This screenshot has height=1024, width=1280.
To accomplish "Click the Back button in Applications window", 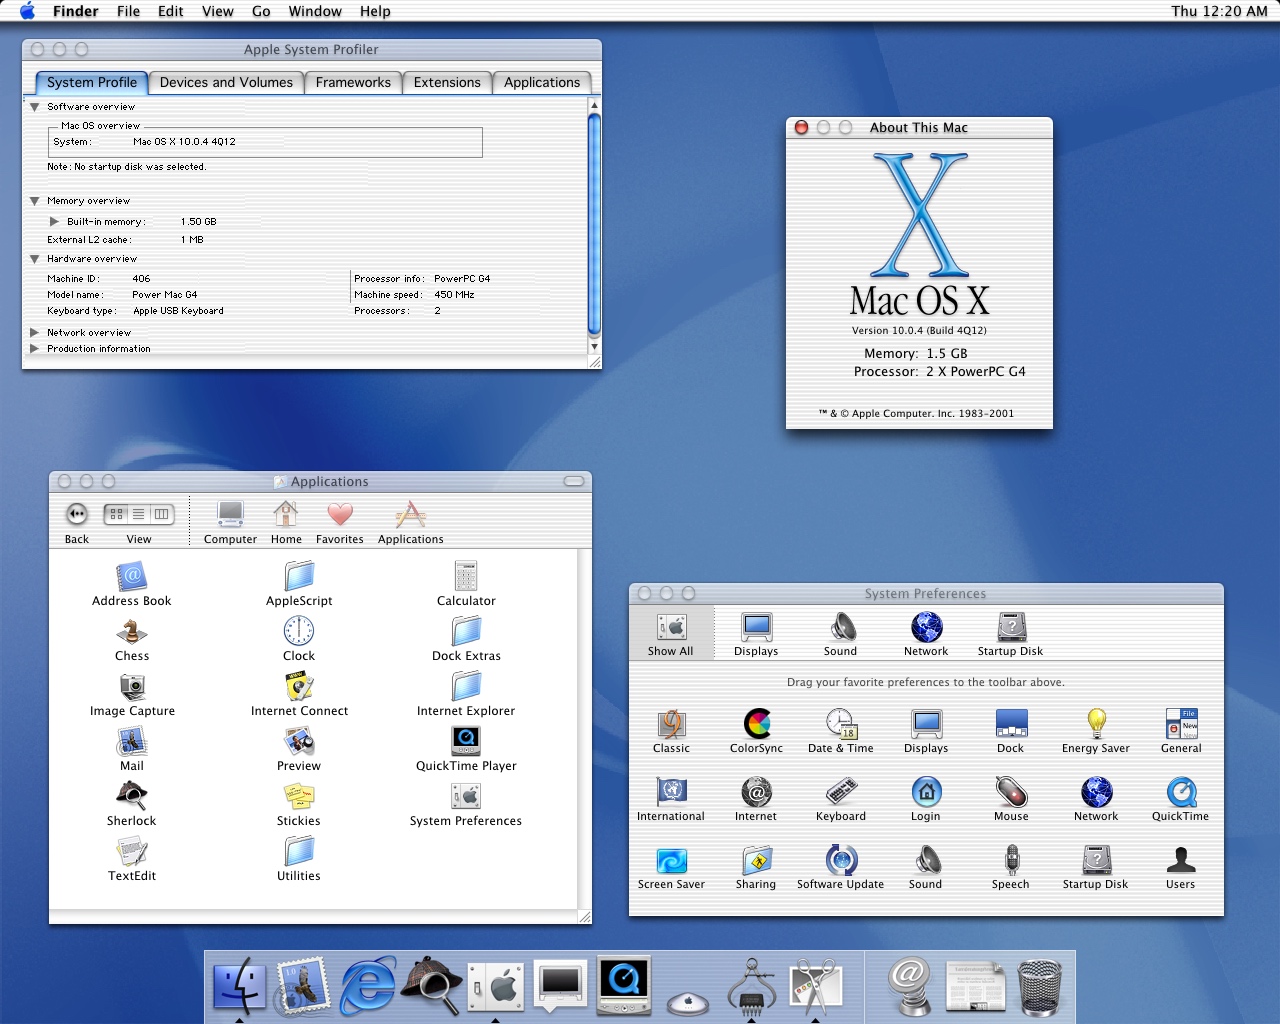I will tap(77, 514).
